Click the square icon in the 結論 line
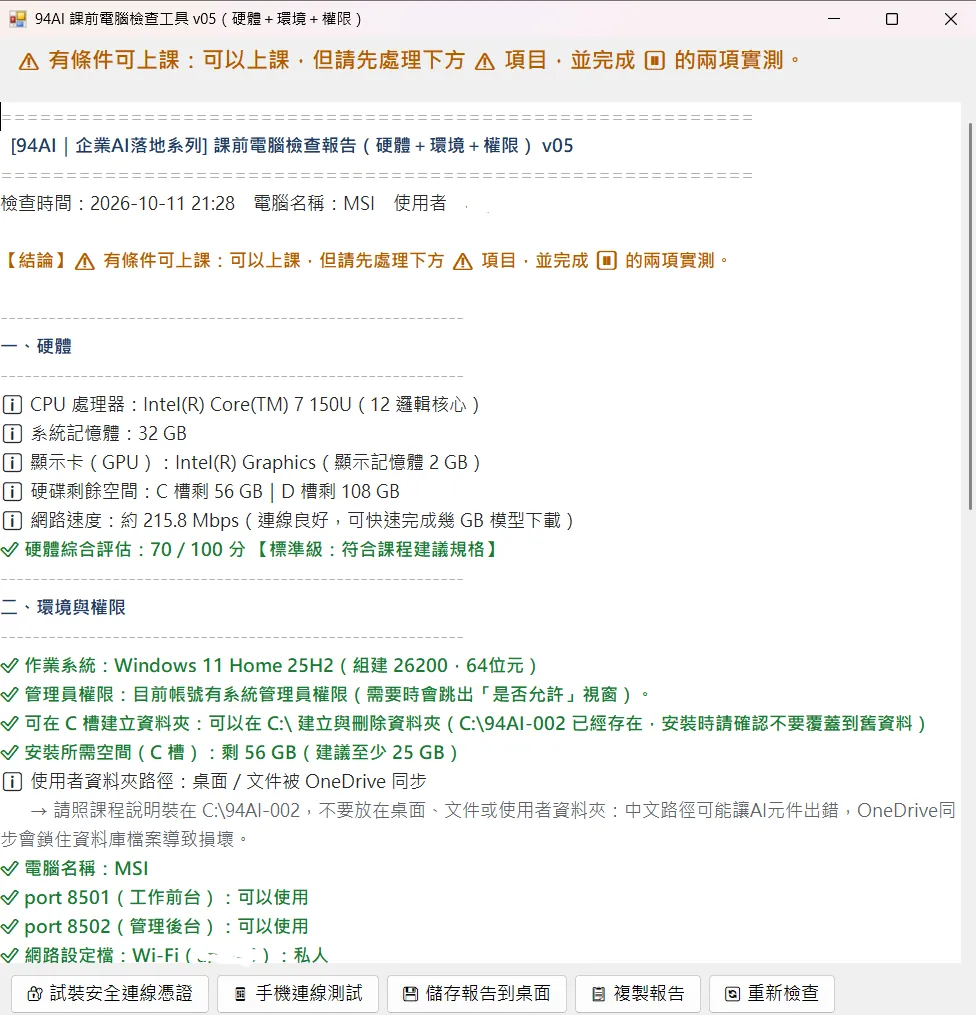The image size is (976, 1015). pyautogui.click(x=606, y=261)
